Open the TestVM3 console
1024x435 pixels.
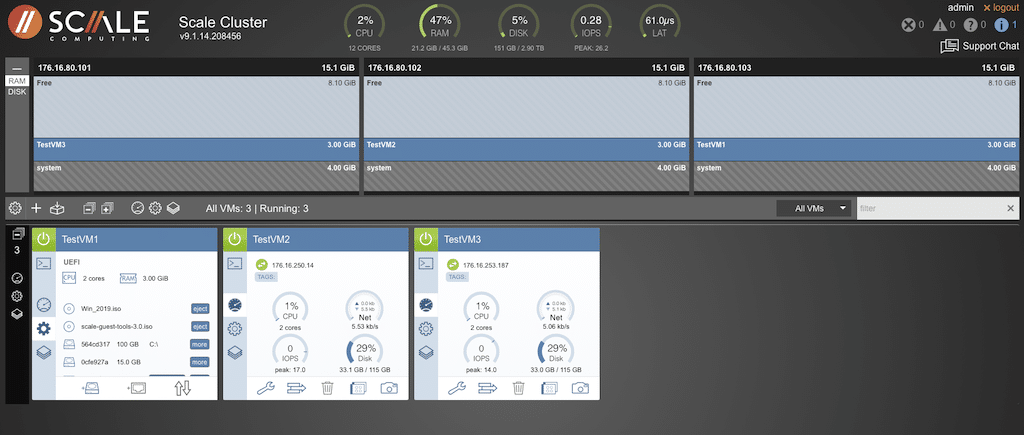tap(426, 264)
